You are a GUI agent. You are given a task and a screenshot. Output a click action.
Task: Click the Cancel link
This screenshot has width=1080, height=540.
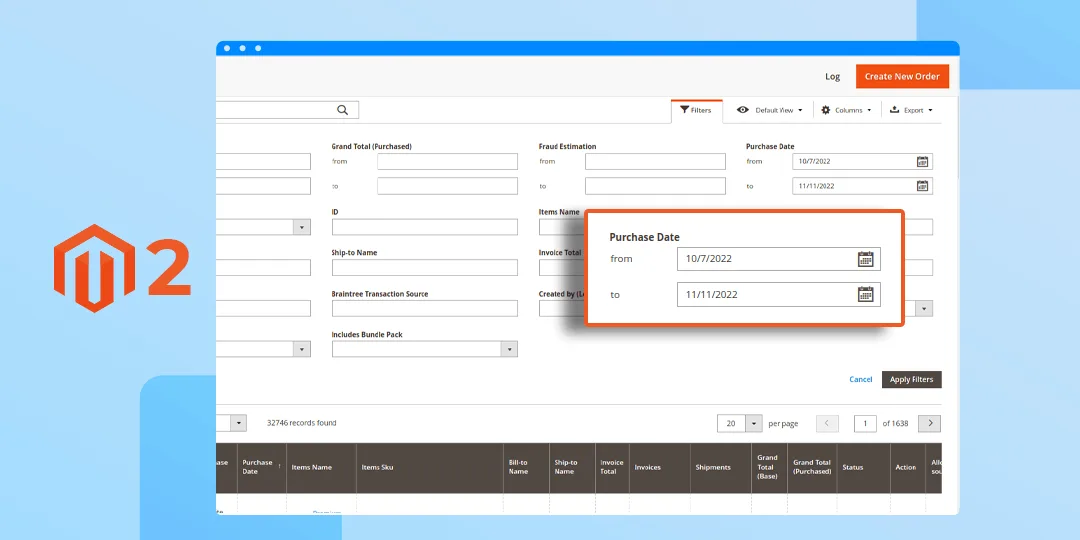(861, 380)
